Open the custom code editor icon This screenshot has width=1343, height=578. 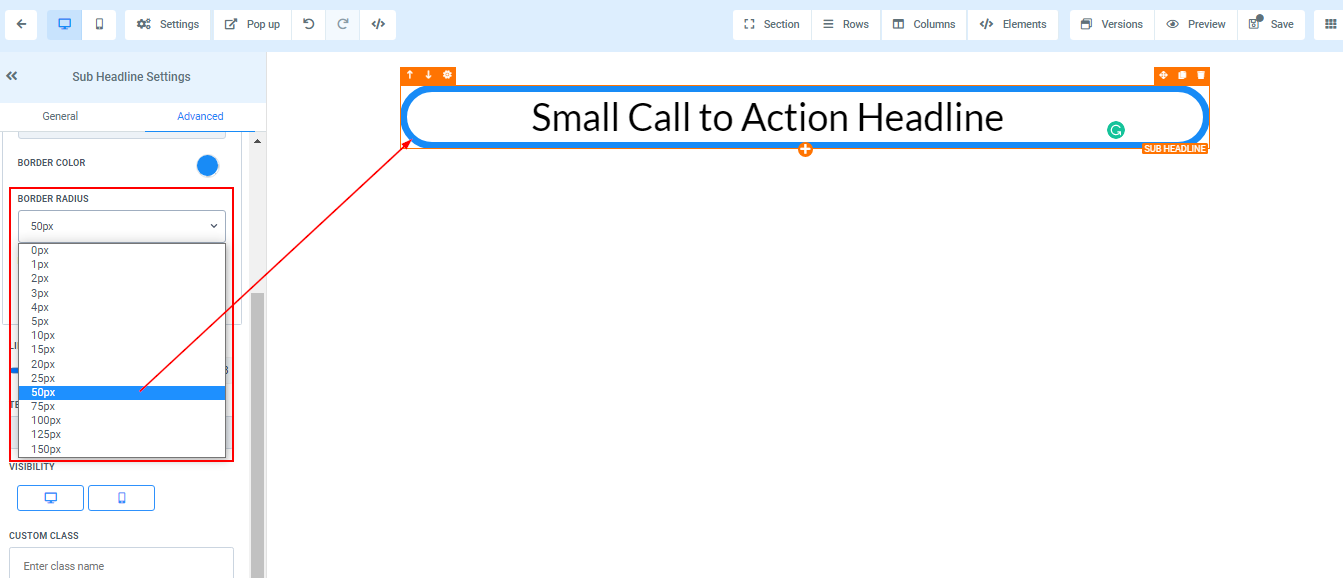pyautogui.click(x=377, y=24)
